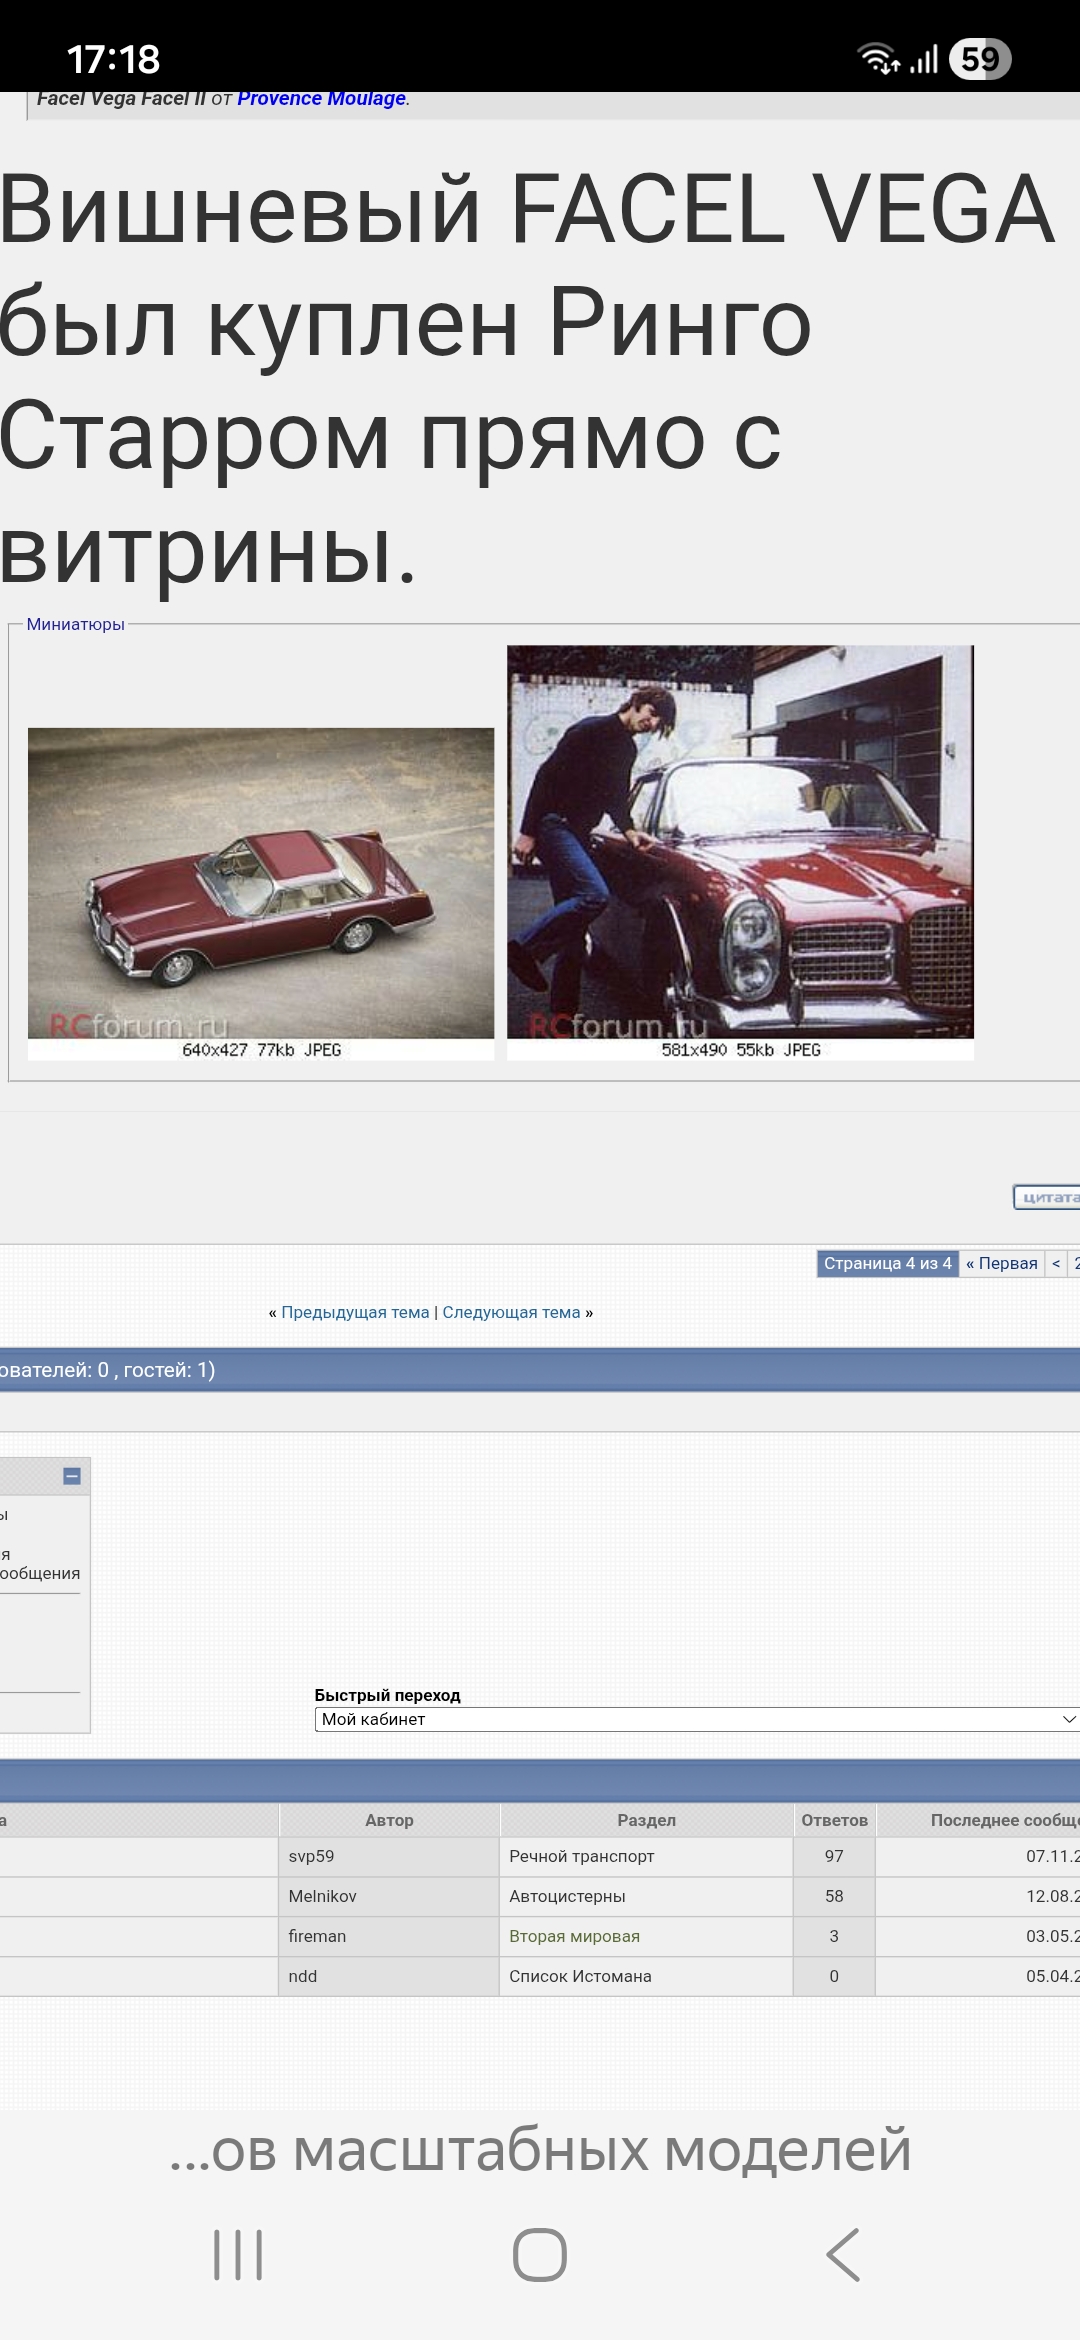Click the "цитата" quote button

coord(1047,1197)
